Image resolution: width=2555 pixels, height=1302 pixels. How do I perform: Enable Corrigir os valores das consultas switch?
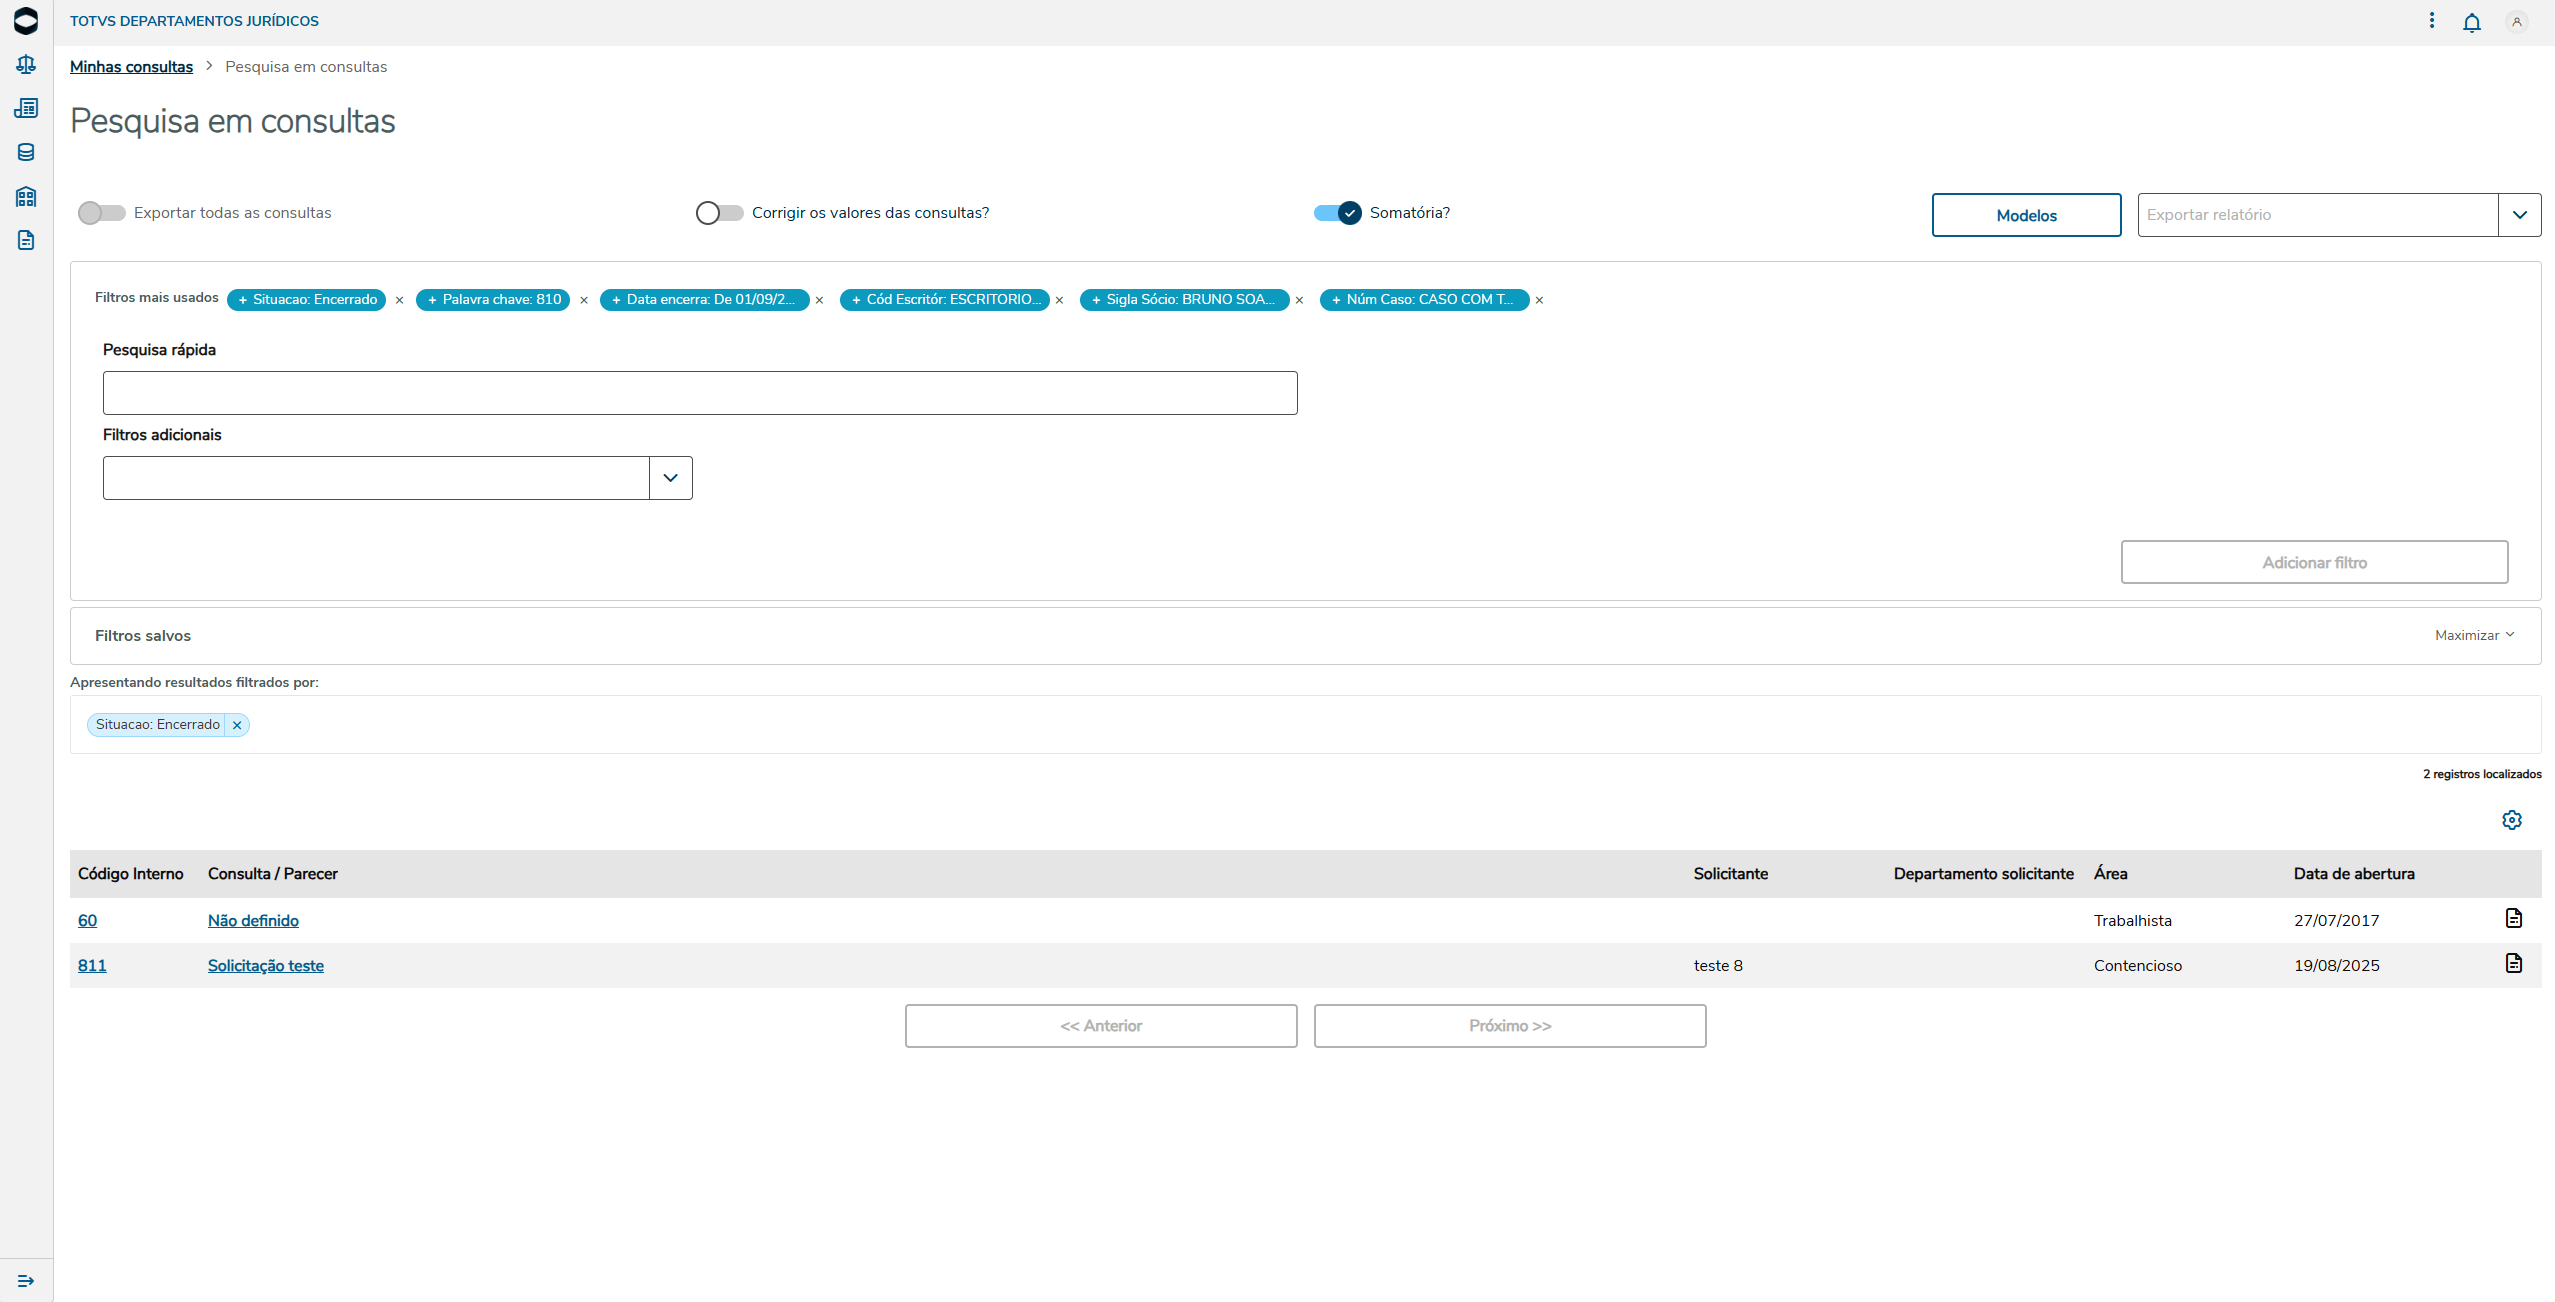719,213
